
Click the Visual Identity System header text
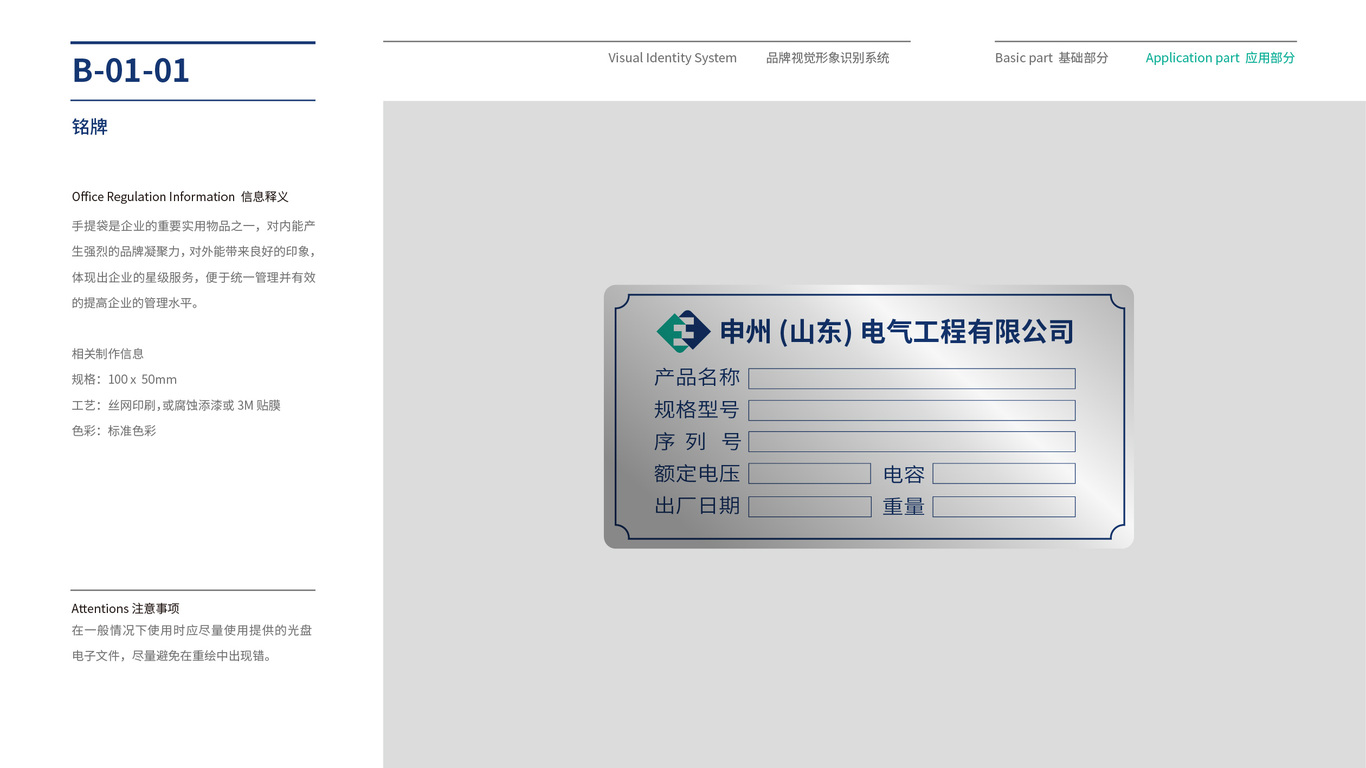pos(672,58)
